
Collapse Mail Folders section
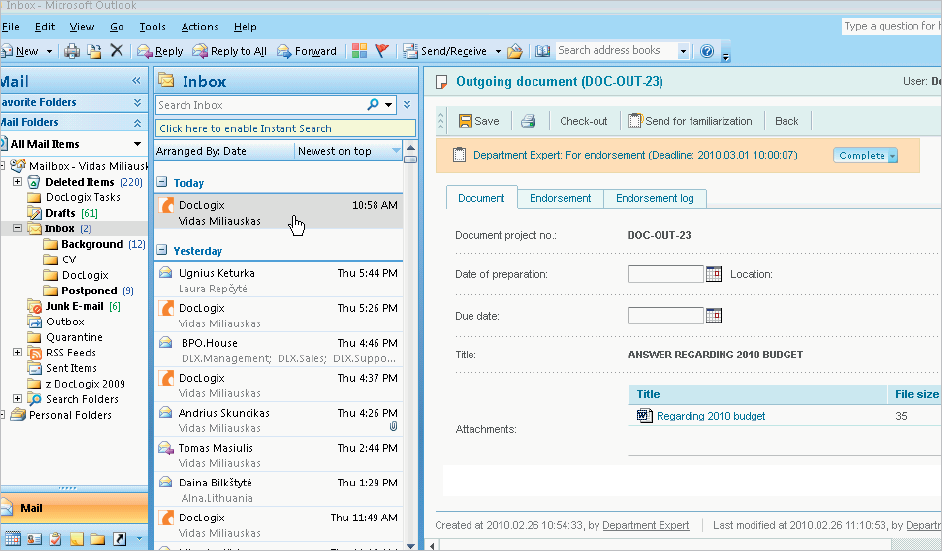[137, 123]
